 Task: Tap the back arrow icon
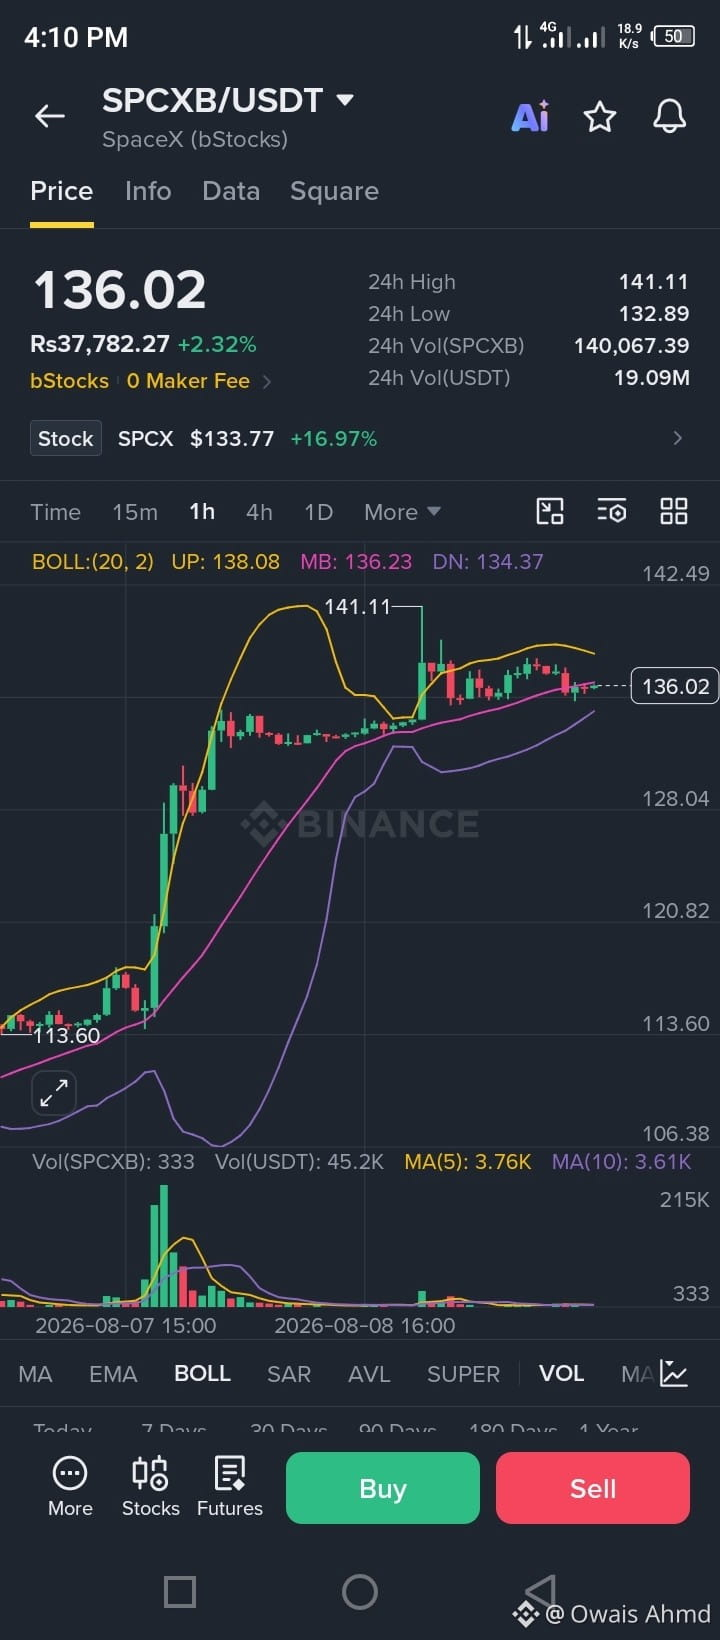point(50,117)
